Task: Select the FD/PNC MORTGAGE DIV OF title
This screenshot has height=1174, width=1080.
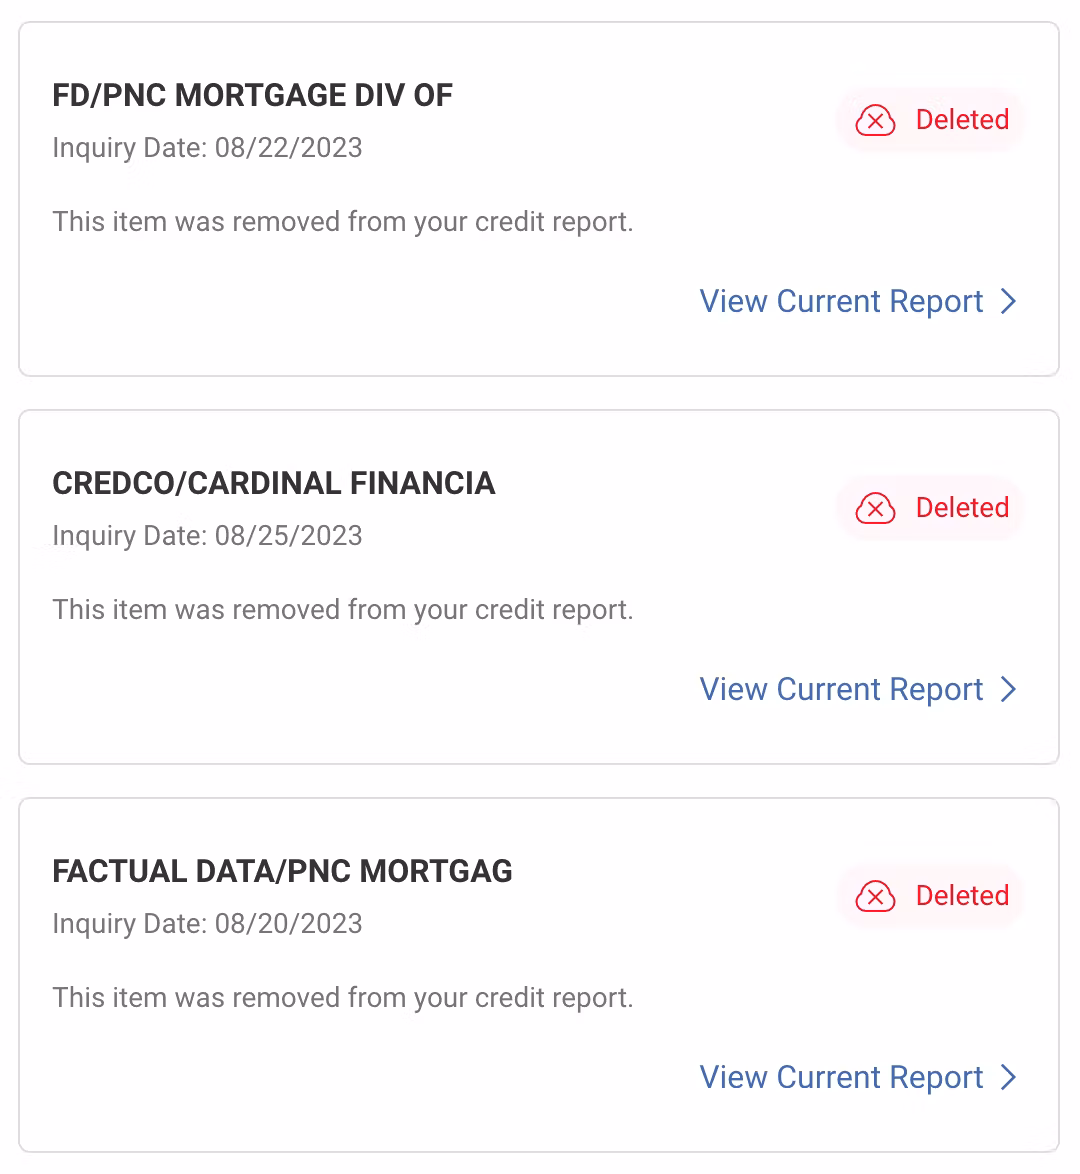Action: tap(252, 95)
